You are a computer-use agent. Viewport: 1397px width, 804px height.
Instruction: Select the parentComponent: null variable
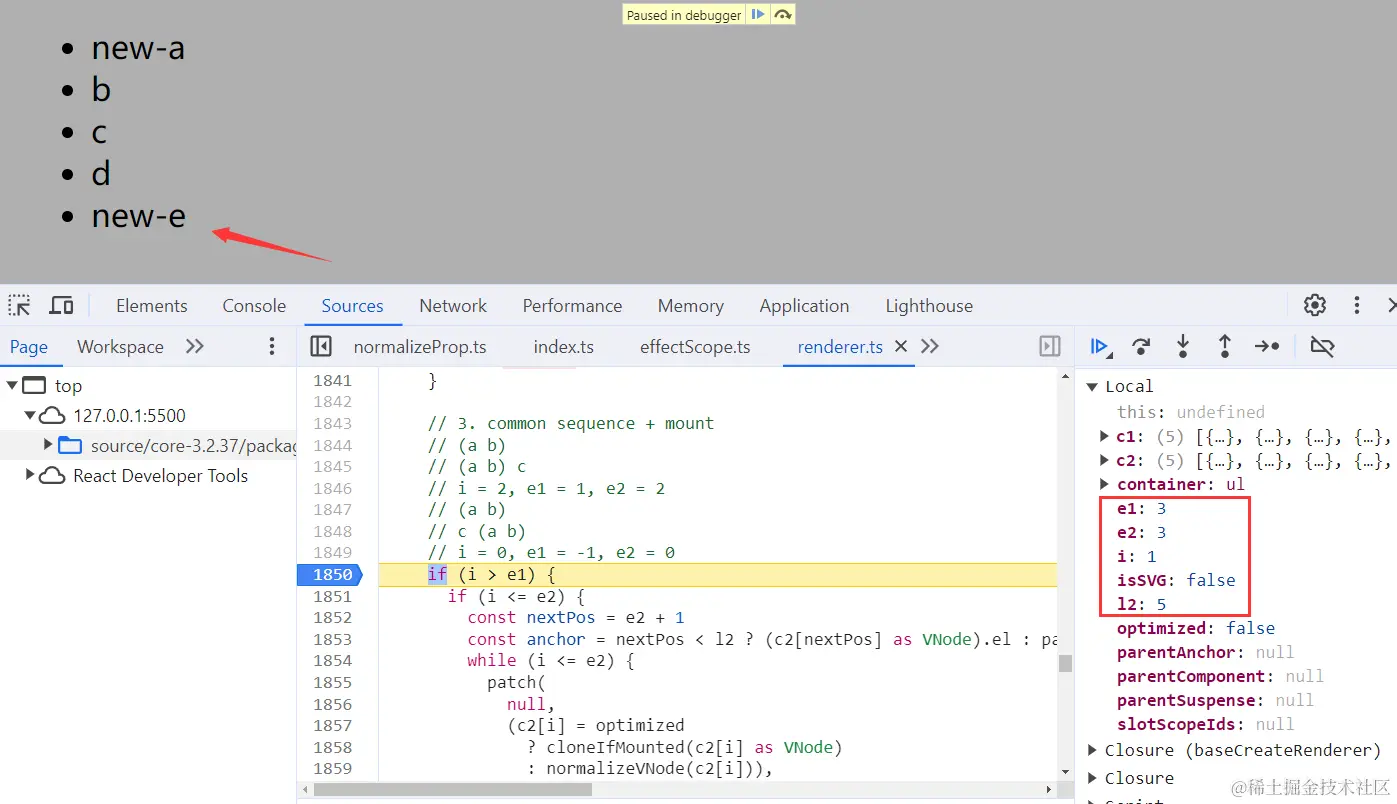tap(1220, 676)
